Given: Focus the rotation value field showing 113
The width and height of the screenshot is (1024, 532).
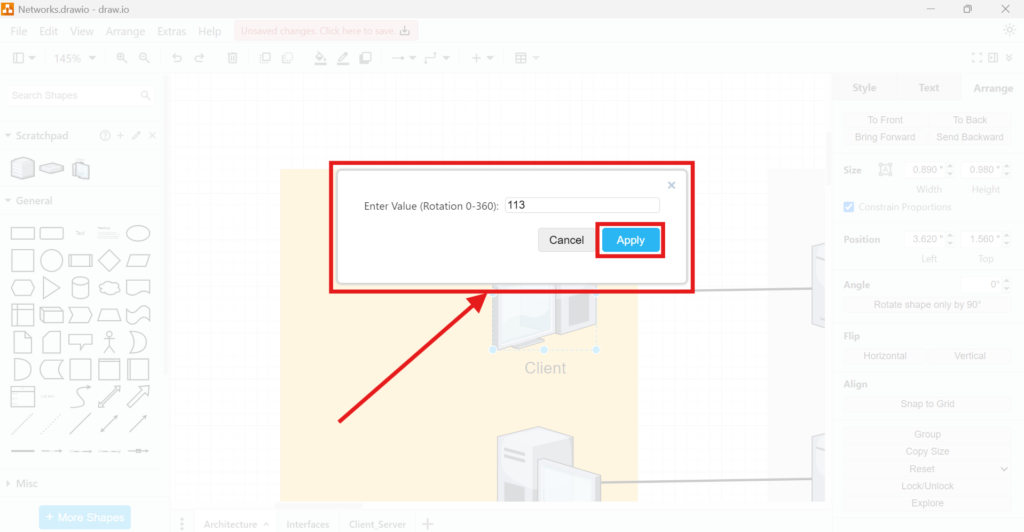Looking at the screenshot, I should [x=582, y=206].
